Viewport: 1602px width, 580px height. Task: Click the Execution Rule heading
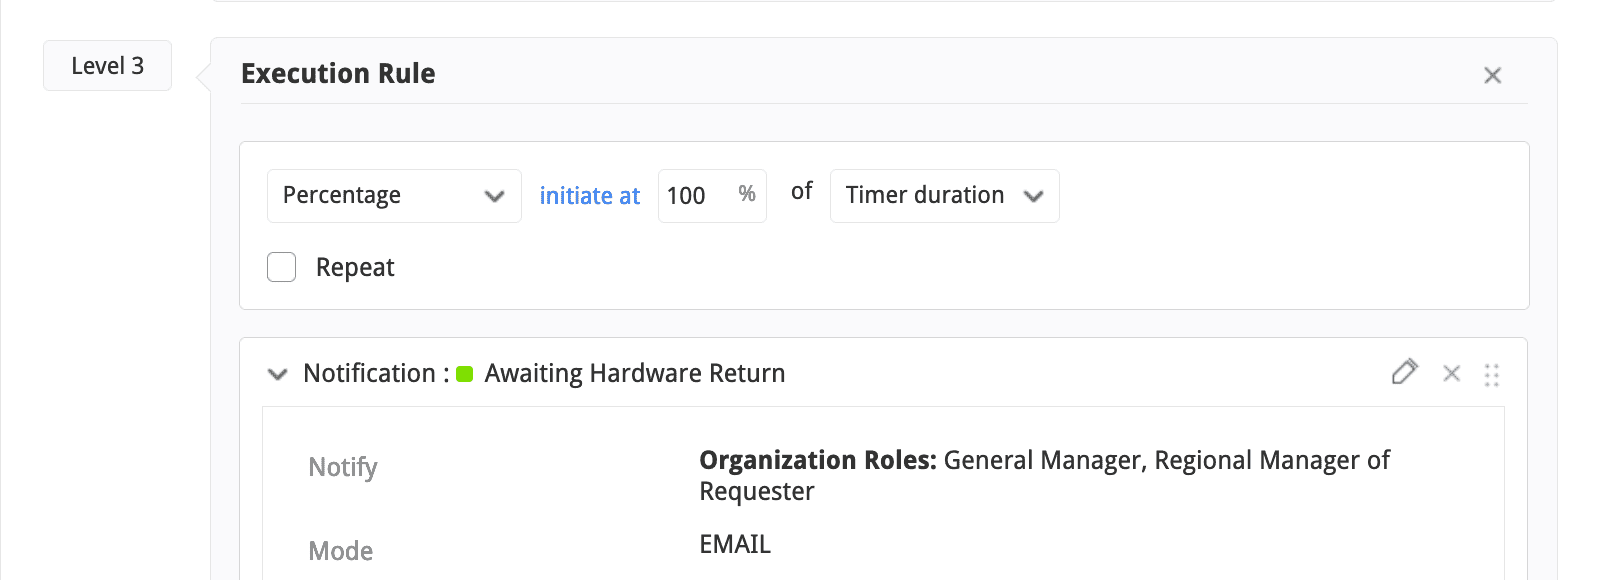coord(338,74)
